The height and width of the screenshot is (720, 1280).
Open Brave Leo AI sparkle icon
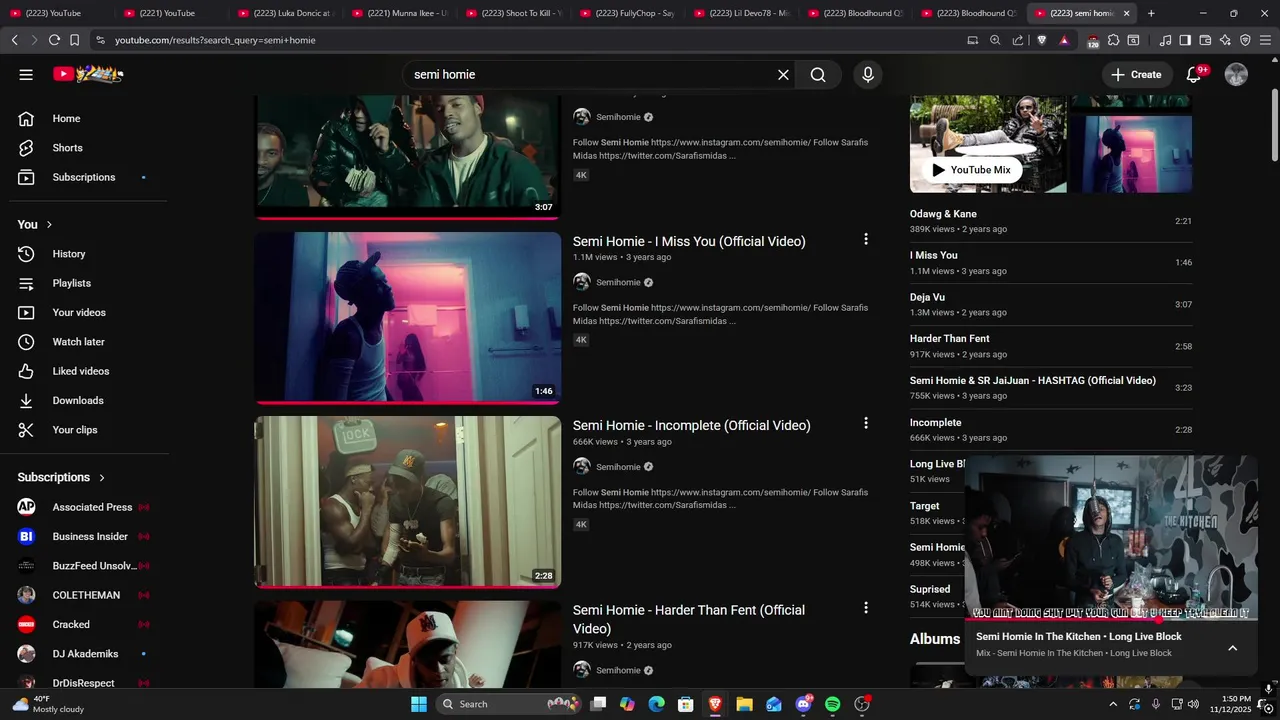pyautogui.click(x=1225, y=40)
